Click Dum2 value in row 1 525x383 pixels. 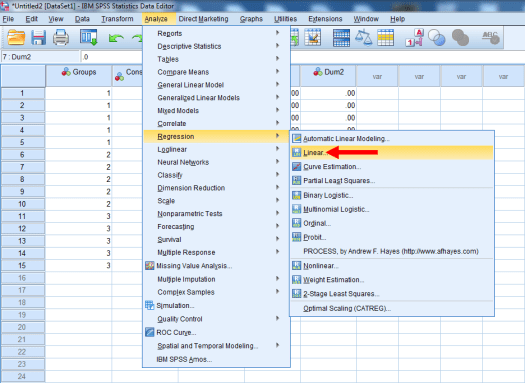[328, 93]
